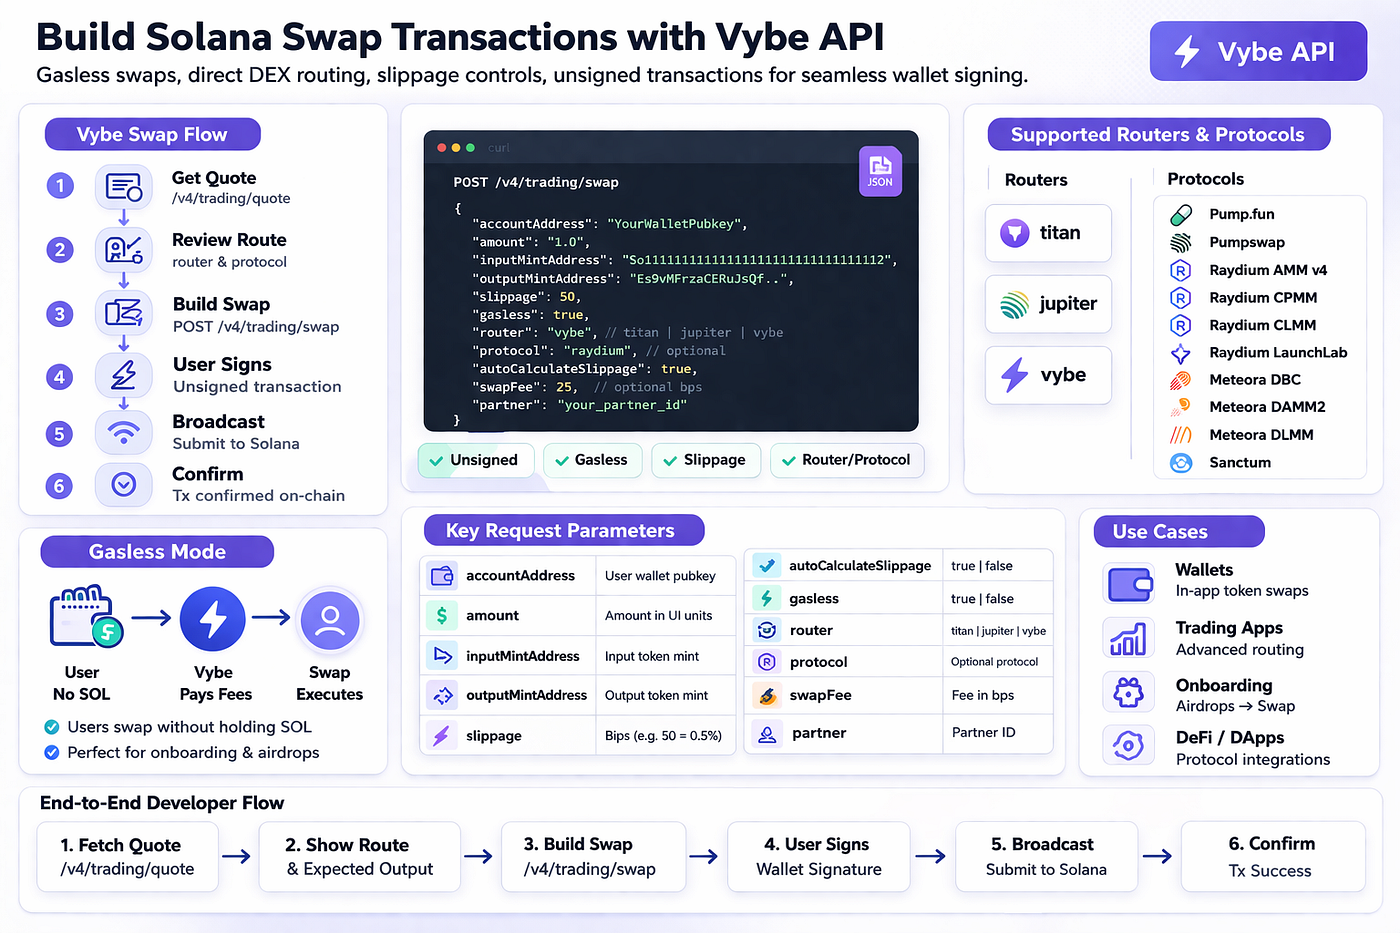Screen dimensions: 1400x933
Task: Select the amount dollar-sign icon
Action: [x=441, y=616]
